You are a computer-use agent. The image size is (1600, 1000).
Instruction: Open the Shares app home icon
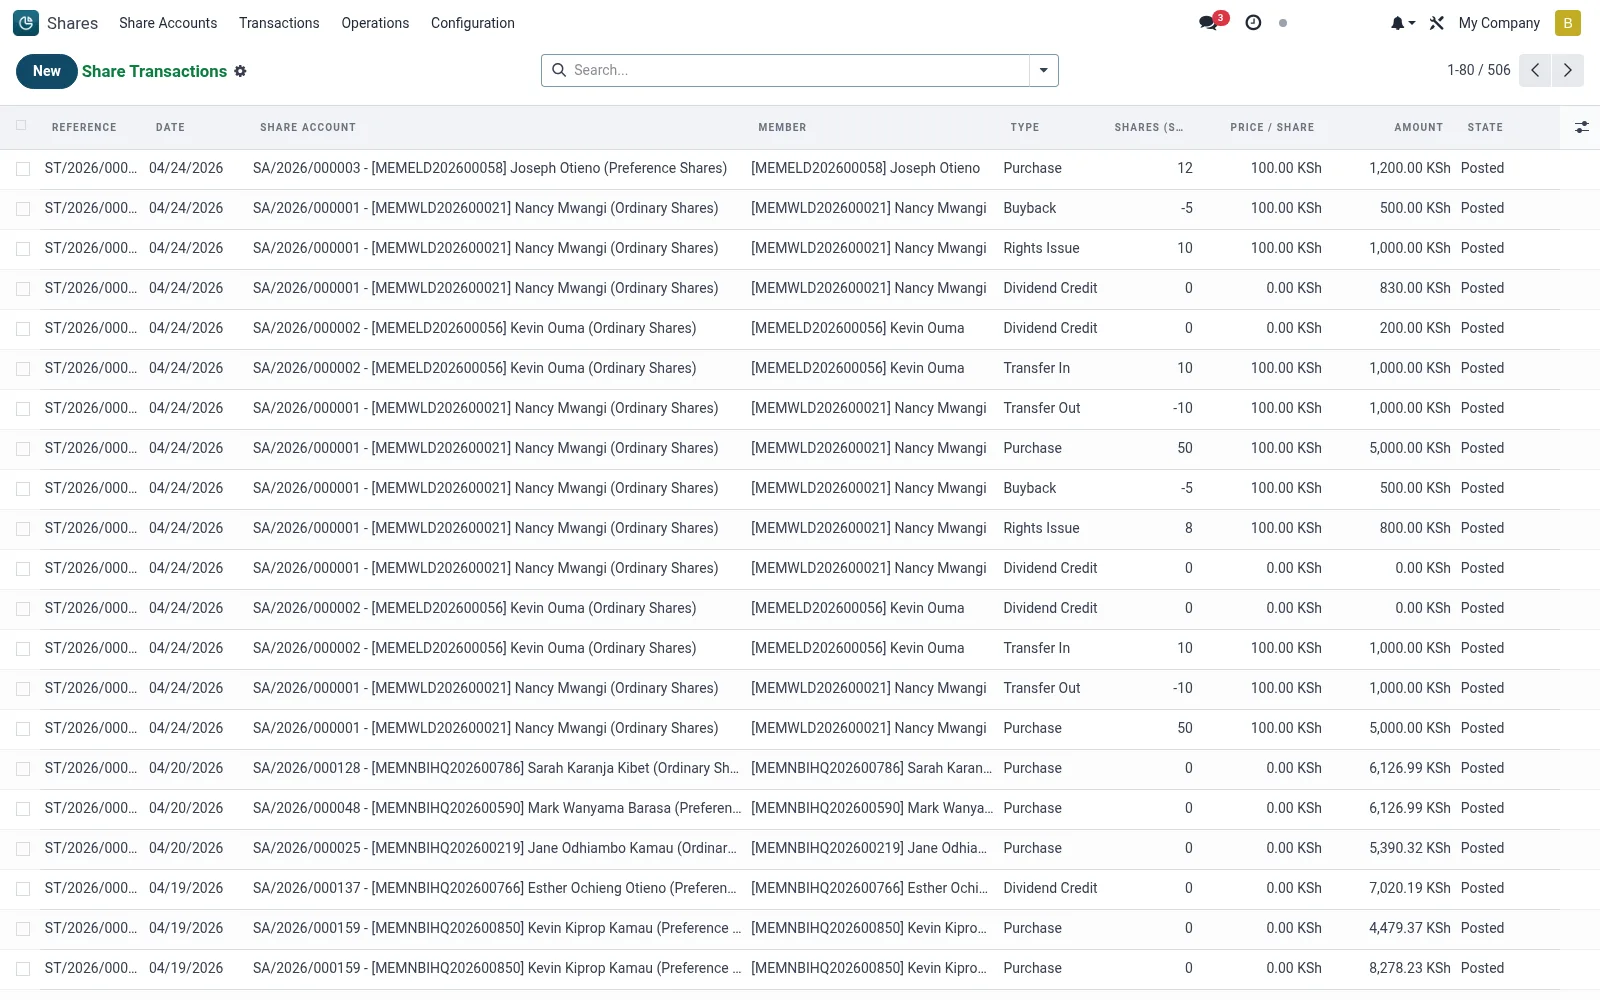(26, 23)
